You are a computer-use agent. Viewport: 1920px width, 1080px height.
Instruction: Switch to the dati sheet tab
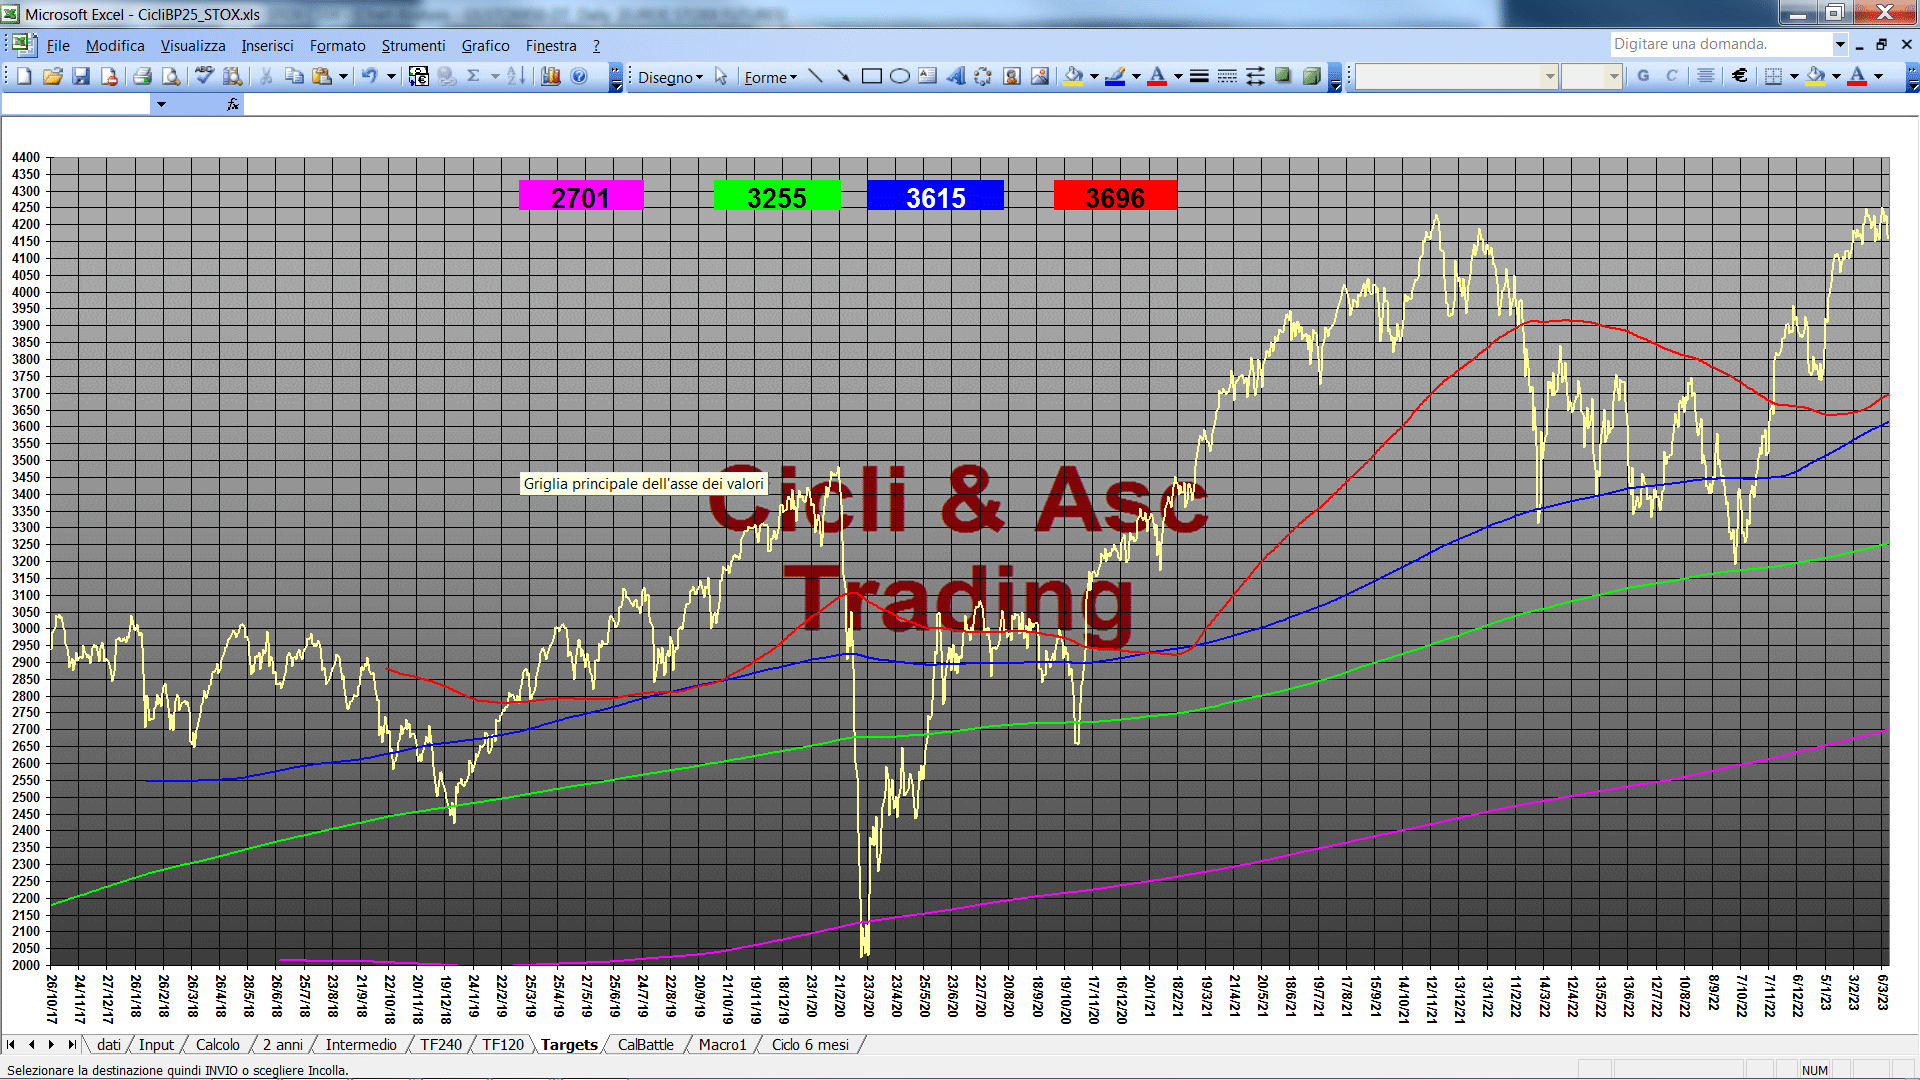tap(109, 1044)
